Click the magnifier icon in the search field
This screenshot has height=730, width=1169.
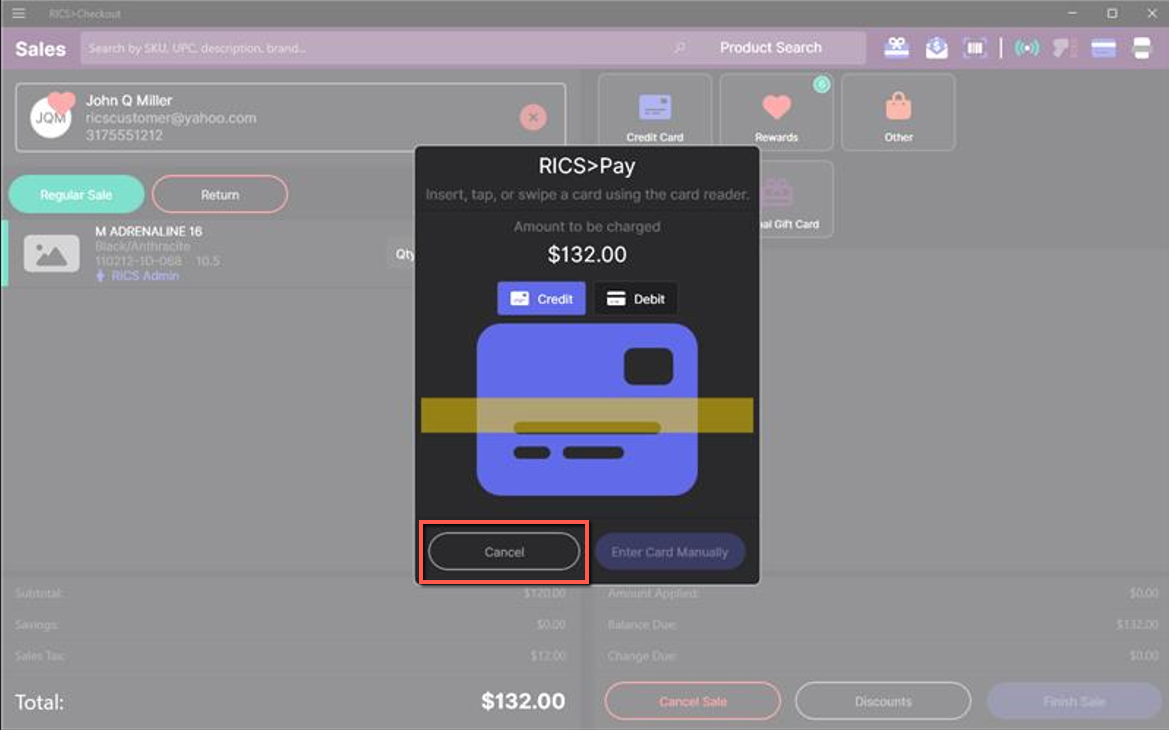pyautogui.click(x=679, y=48)
